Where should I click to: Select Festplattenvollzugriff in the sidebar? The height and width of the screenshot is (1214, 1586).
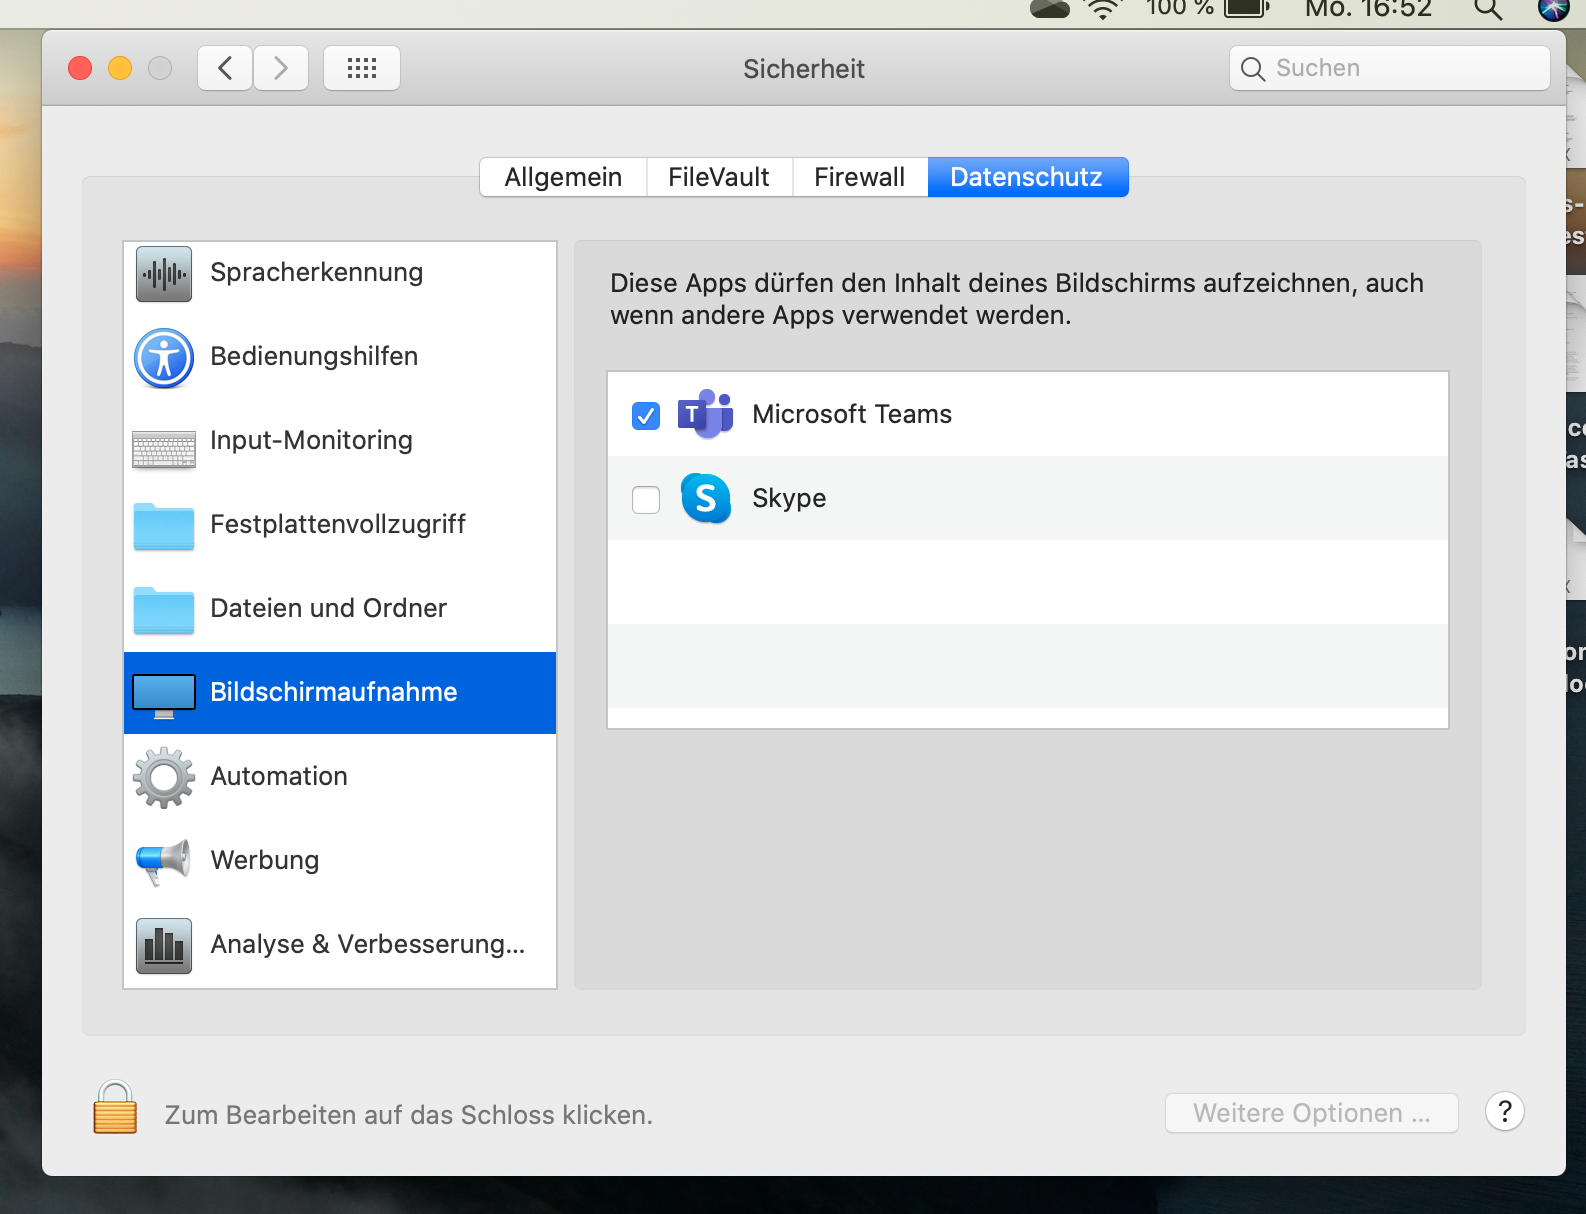(x=338, y=525)
